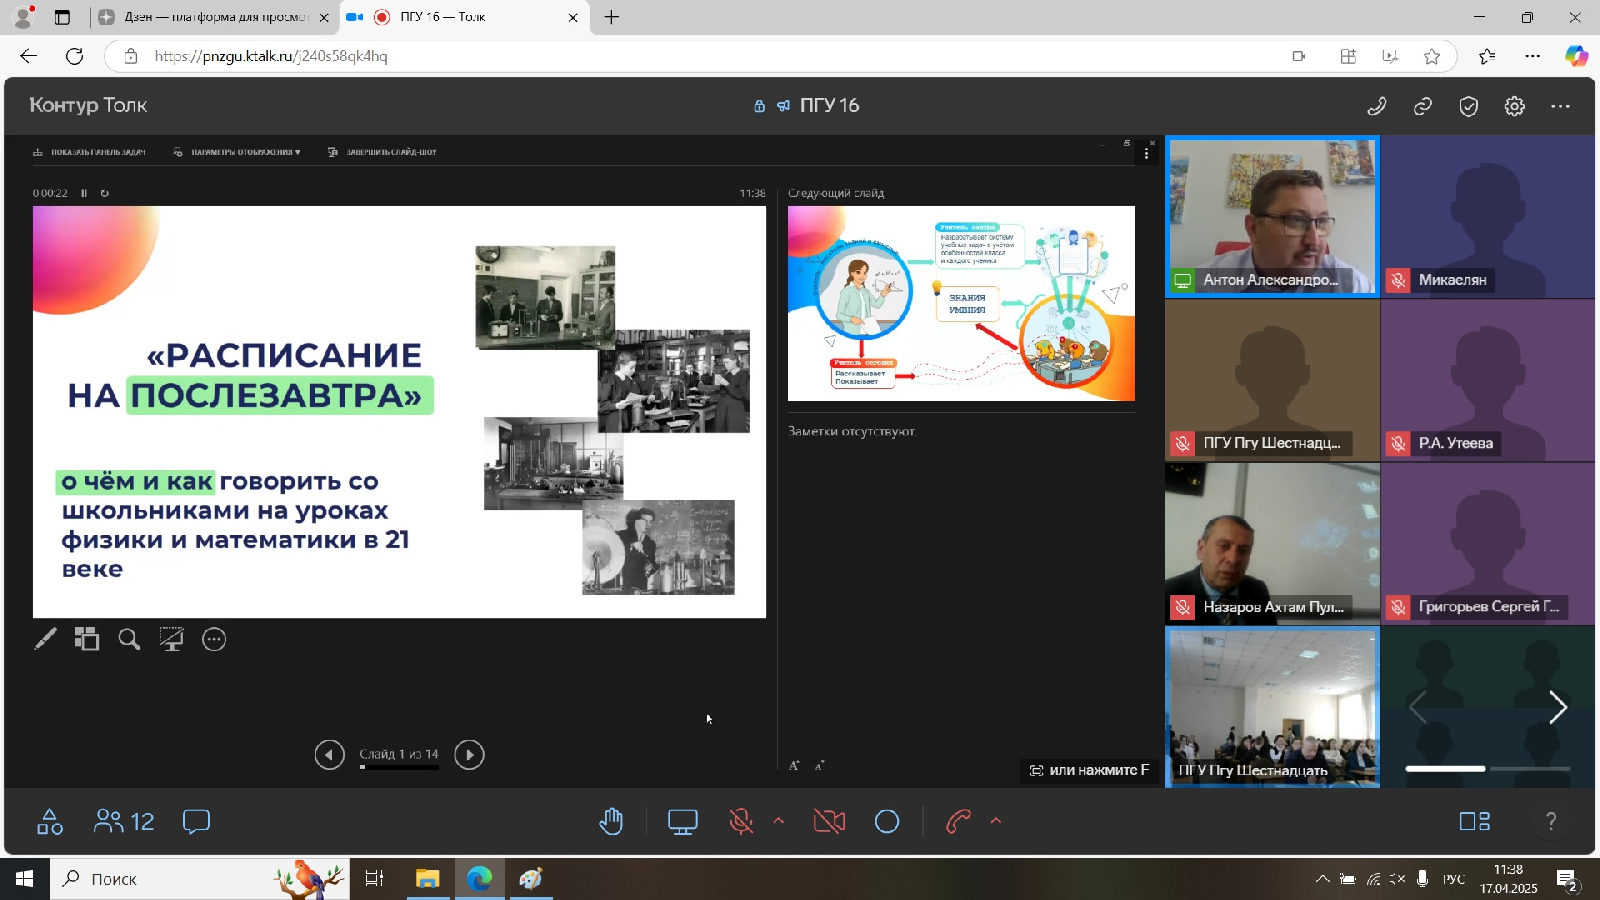This screenshot has height=900, width=1600.
Task: Raise hand in the meeting
Action: 611,822
